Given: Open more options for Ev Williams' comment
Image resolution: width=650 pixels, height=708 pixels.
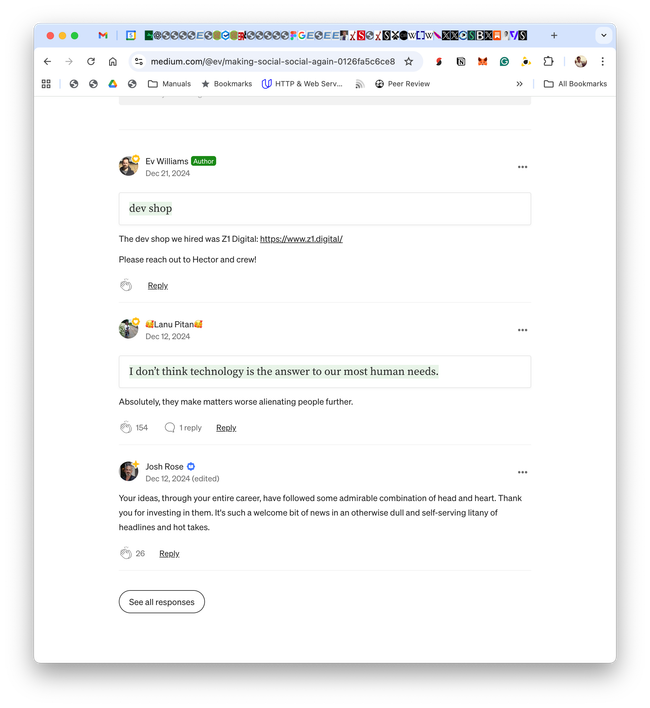Looking at the screenshot, I should pyautogui.click(x=522, y=167).
